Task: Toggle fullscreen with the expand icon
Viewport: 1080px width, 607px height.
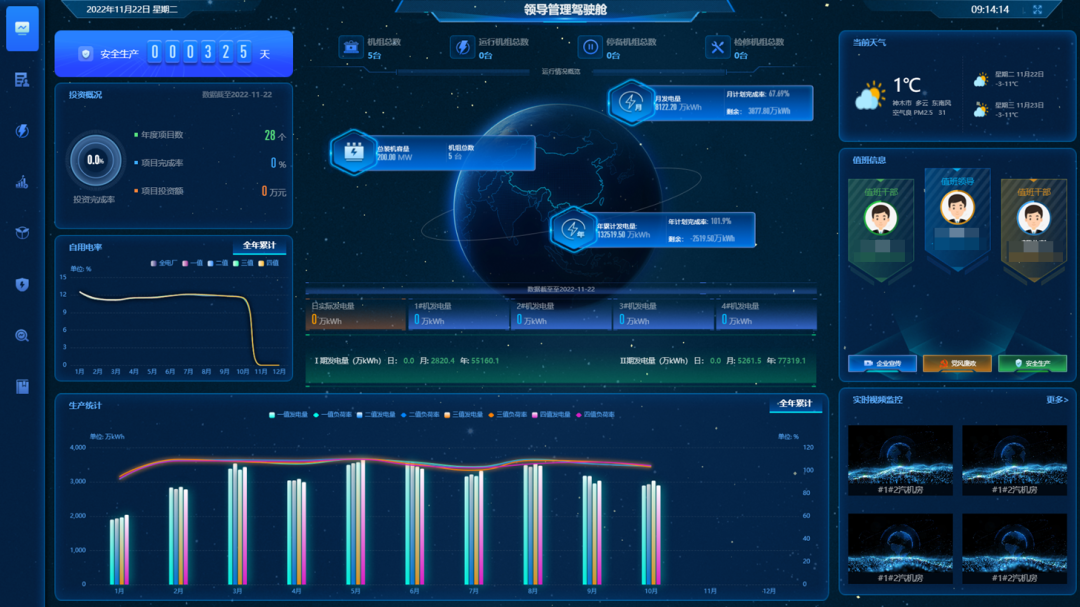Action: tap(1037, 10)
